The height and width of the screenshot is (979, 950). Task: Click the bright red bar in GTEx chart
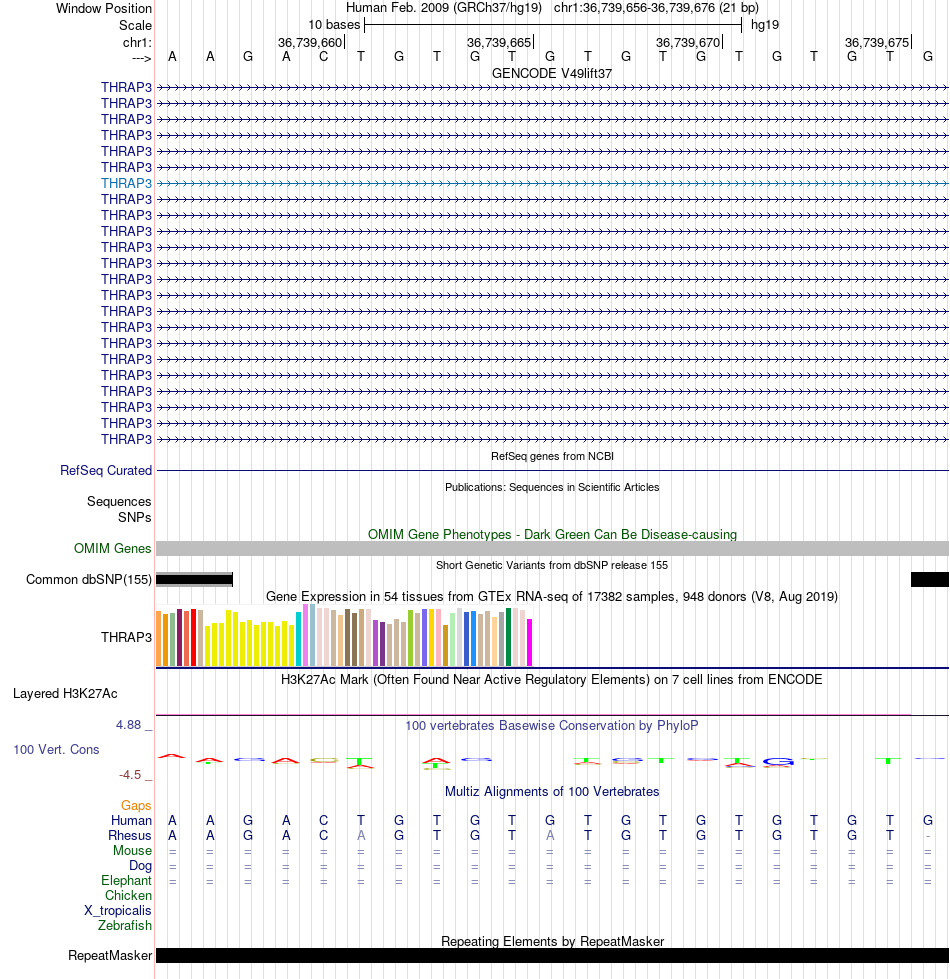coord(193,637)
